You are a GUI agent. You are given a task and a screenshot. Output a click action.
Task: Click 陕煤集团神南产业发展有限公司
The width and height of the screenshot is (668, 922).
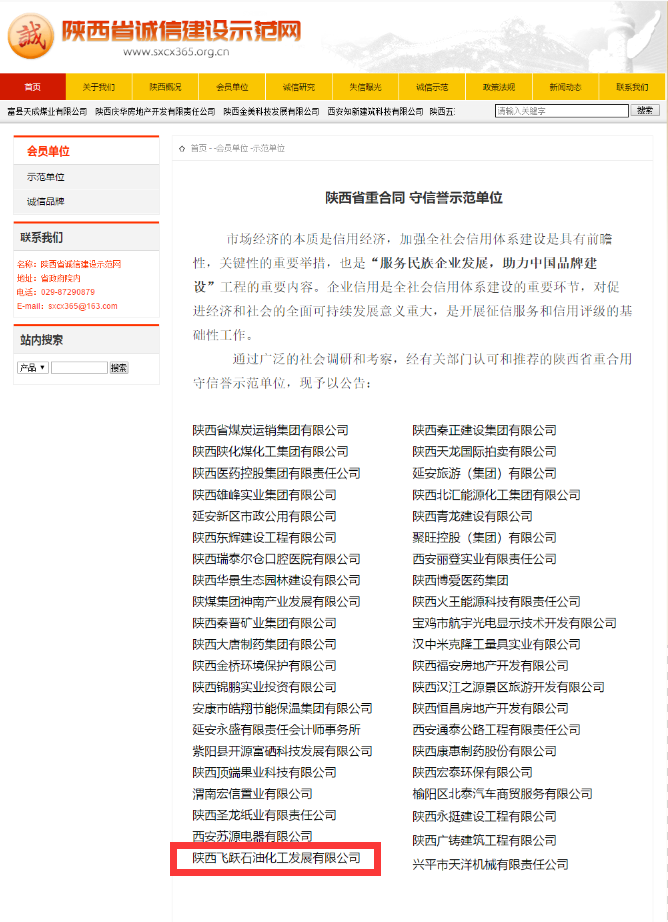point(276,602)
